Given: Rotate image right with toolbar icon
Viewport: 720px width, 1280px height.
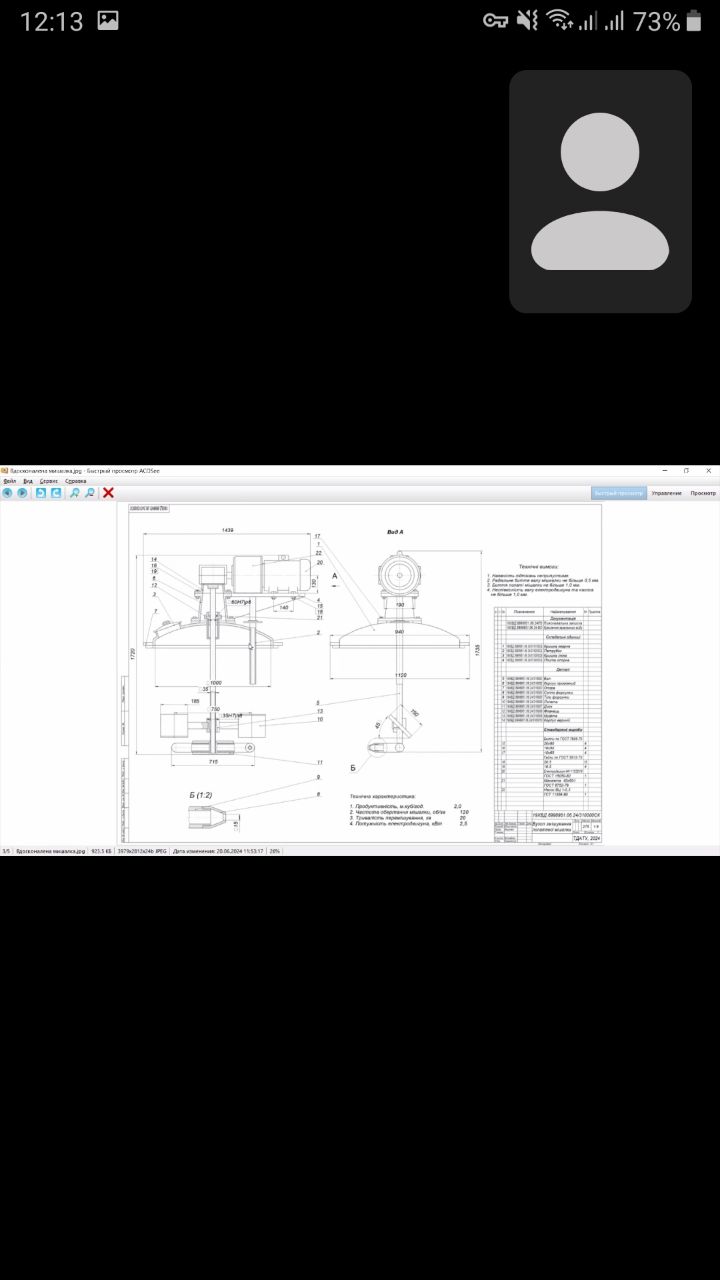Looking at the screenshot, I should point(56,493).
